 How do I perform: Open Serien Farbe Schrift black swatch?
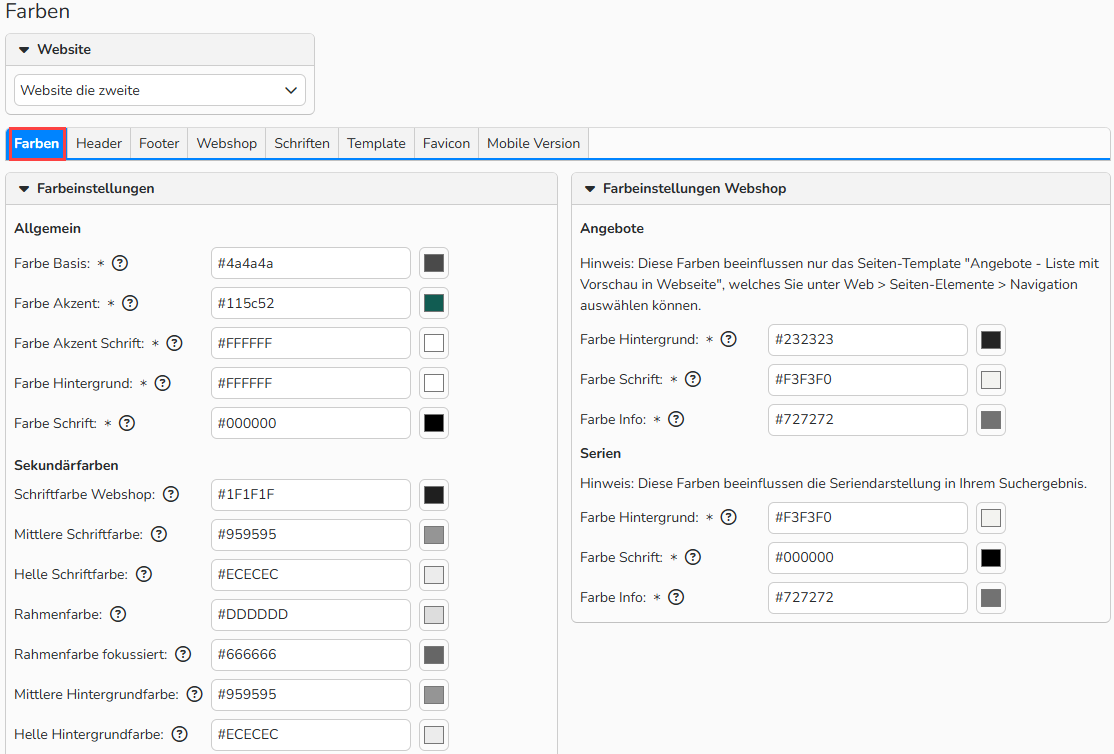pos(991,558)
